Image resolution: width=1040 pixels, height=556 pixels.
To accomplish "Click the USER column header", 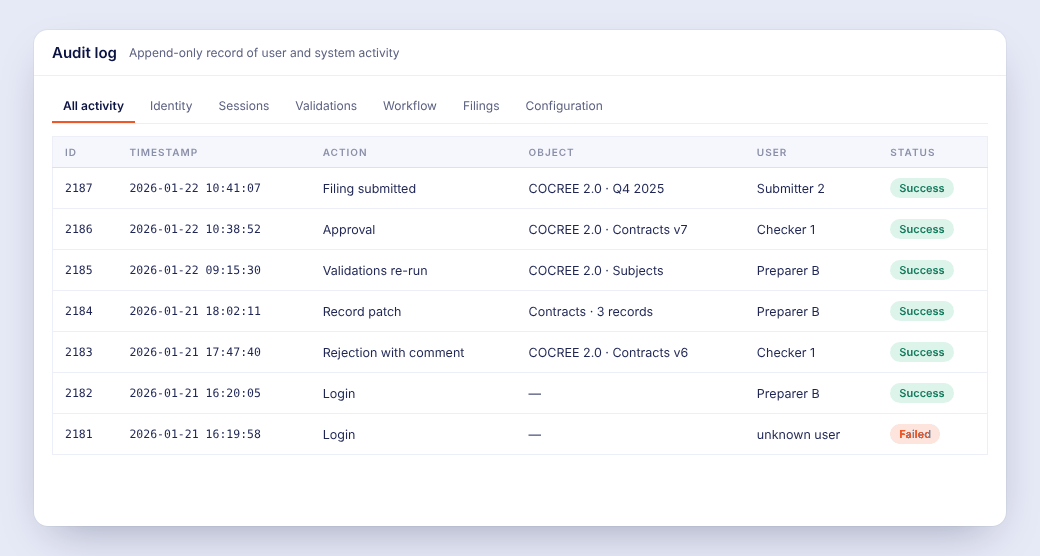I will click(771, 153).
